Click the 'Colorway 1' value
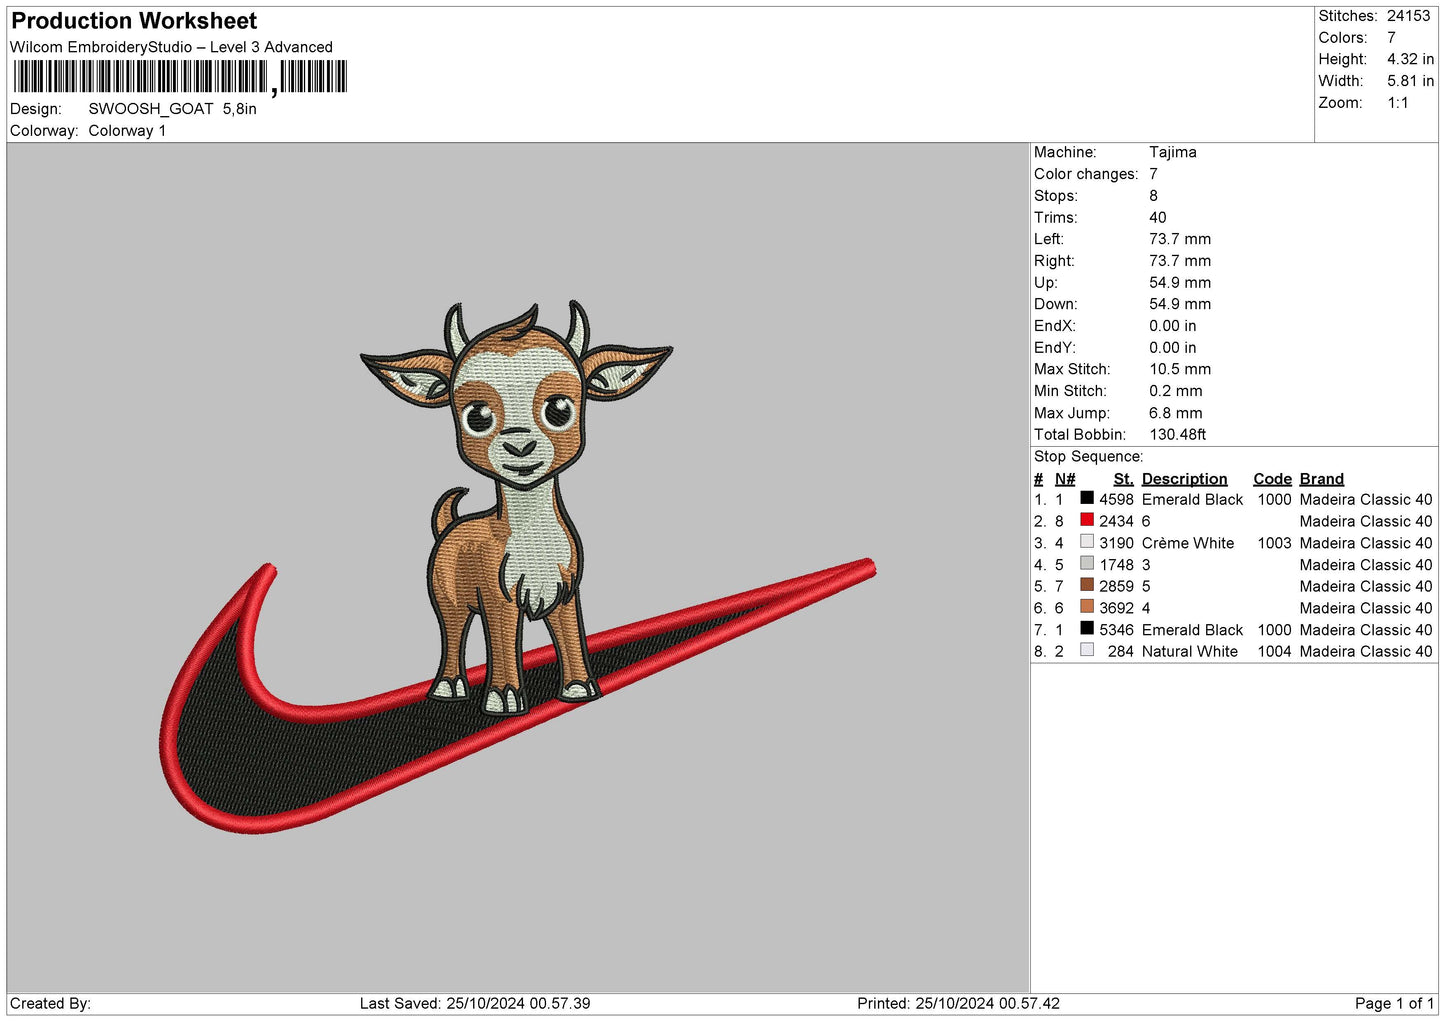1445x1021 pixels. 127,131
